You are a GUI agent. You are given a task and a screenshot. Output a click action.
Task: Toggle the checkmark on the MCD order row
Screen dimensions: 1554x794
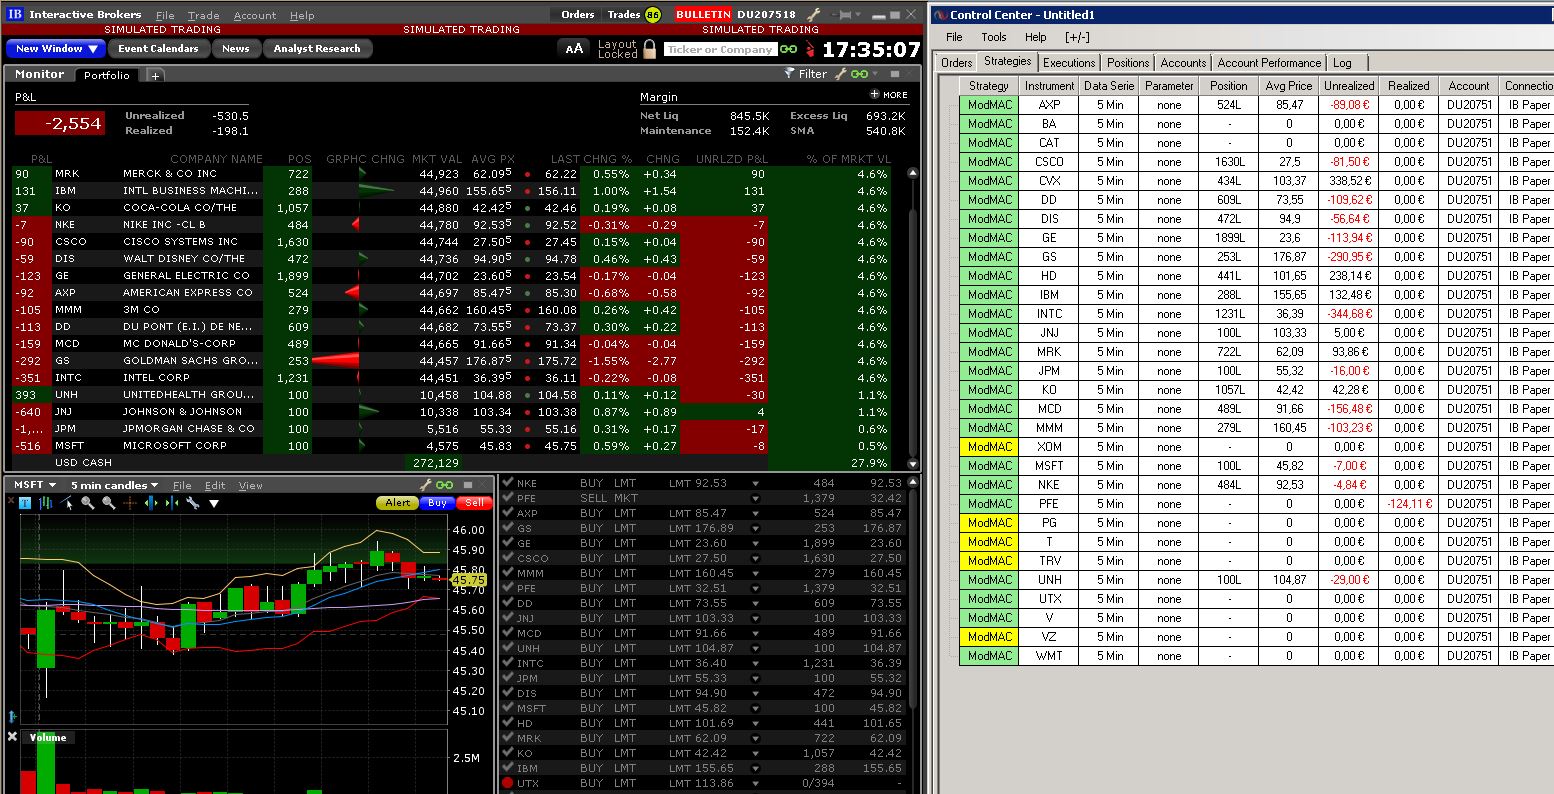[508, 633]
